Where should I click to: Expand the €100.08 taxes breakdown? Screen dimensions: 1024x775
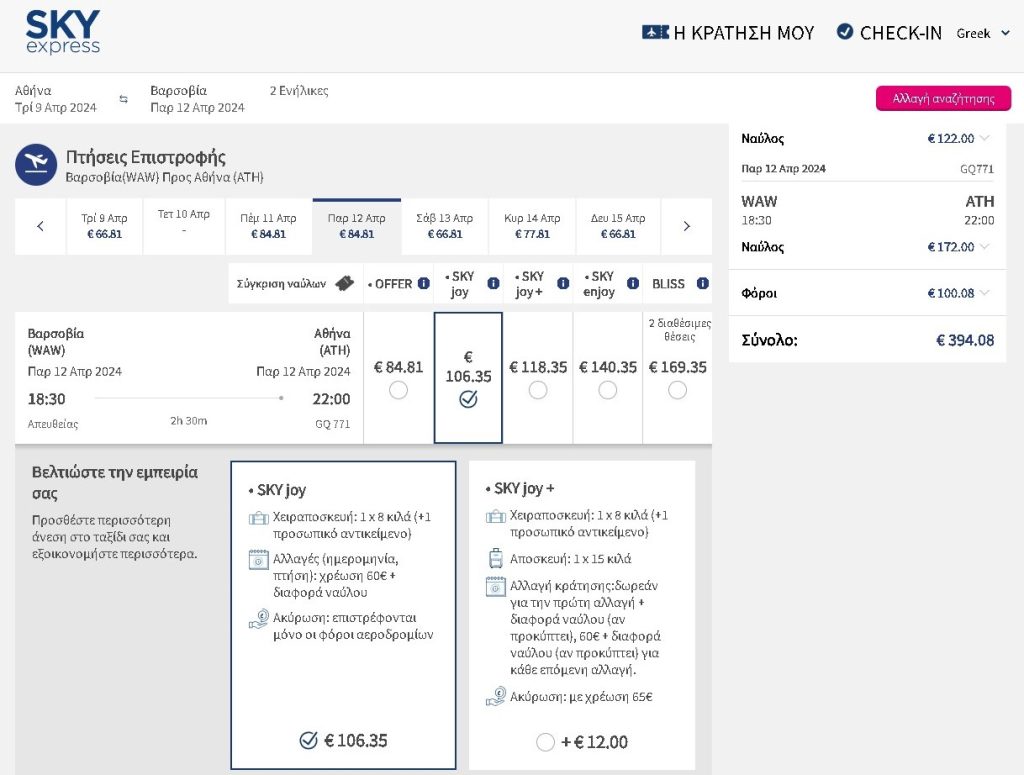984,293
